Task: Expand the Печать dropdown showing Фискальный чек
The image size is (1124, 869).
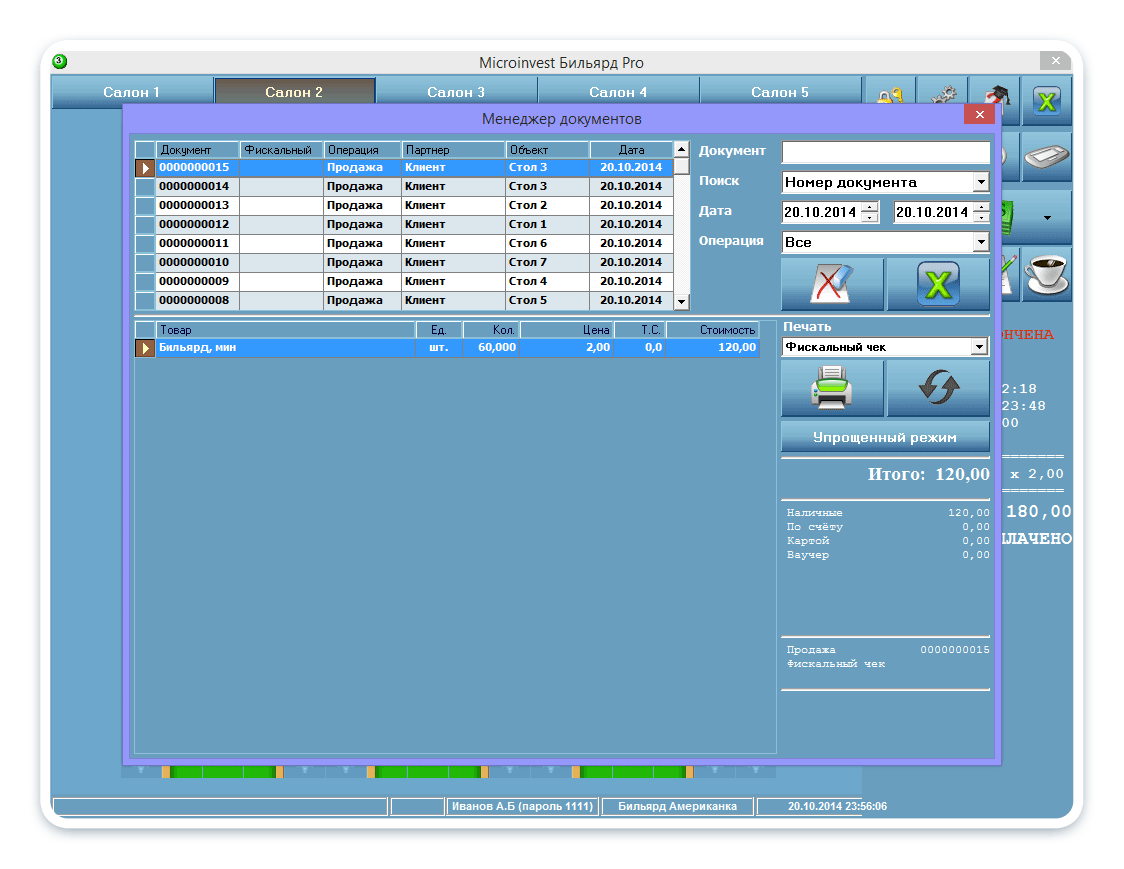Action: (x=980, y=347)
